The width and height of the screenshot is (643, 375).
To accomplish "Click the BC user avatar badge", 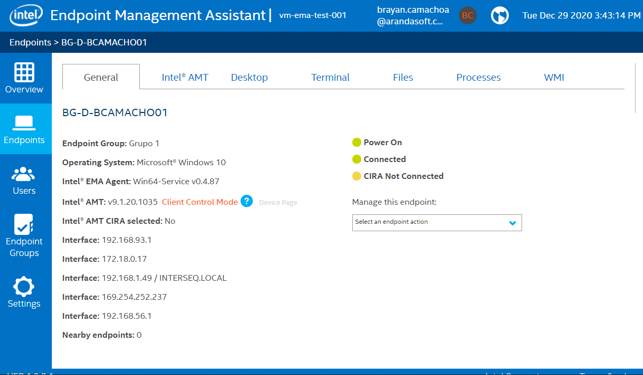I will point(467,16).
